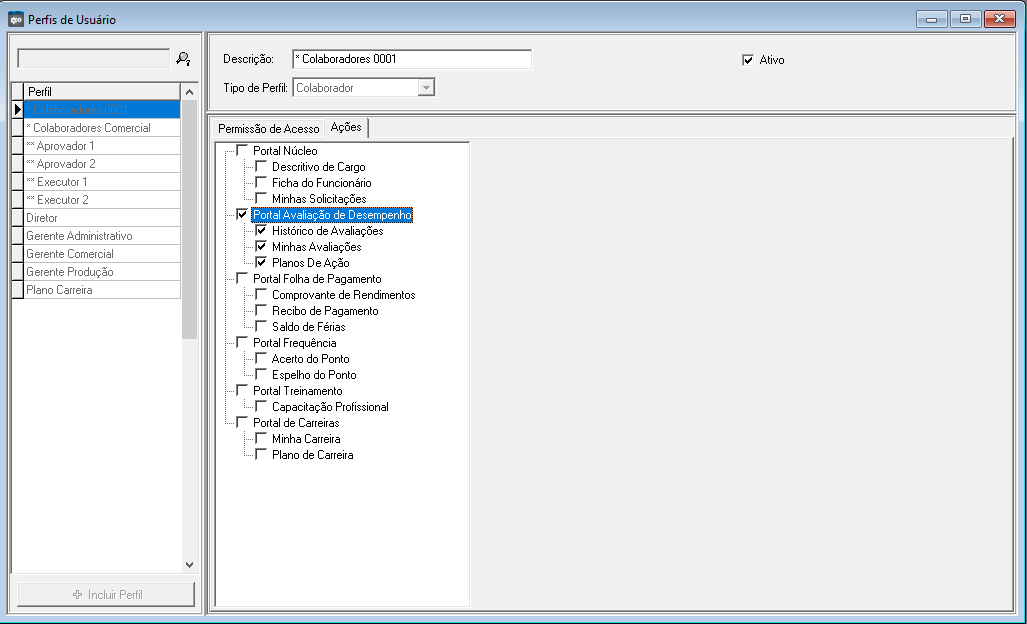The image size is (1027, 624).
Task: Click the profile list scroll-up arrow
Action: click(190, 92)
